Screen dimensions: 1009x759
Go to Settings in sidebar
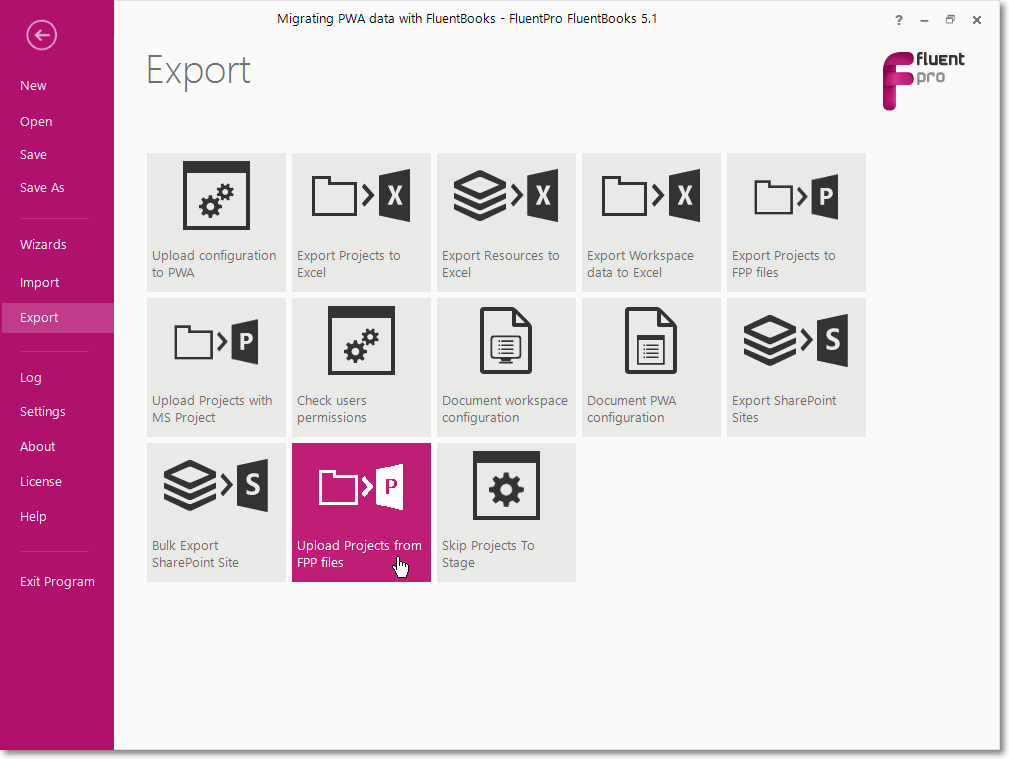click(42, 411)
